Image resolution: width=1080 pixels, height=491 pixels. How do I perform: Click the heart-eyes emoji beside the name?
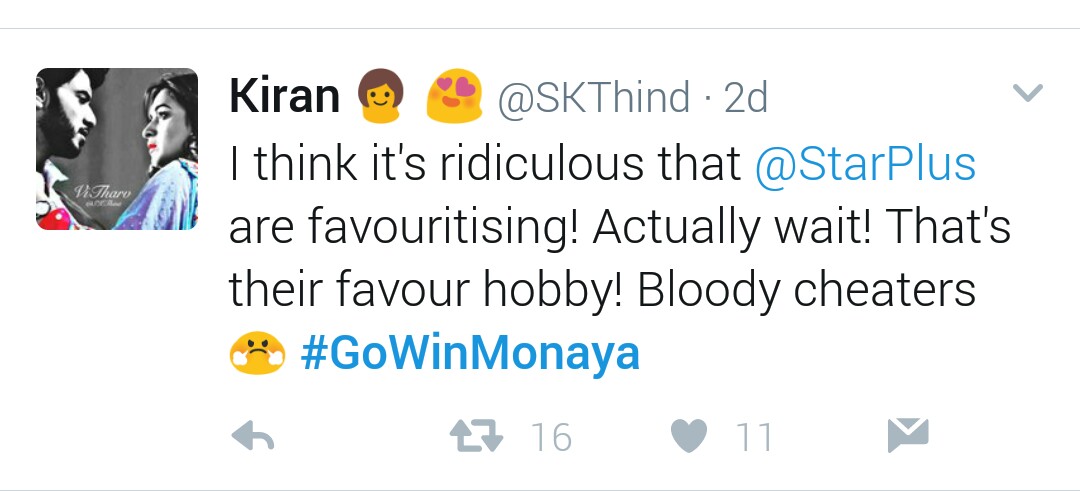coord(455,97)
